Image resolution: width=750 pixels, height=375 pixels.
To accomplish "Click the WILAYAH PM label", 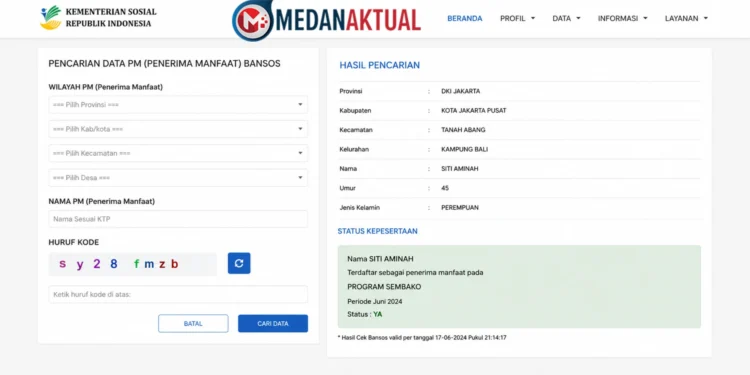I will tap(106, 87).
